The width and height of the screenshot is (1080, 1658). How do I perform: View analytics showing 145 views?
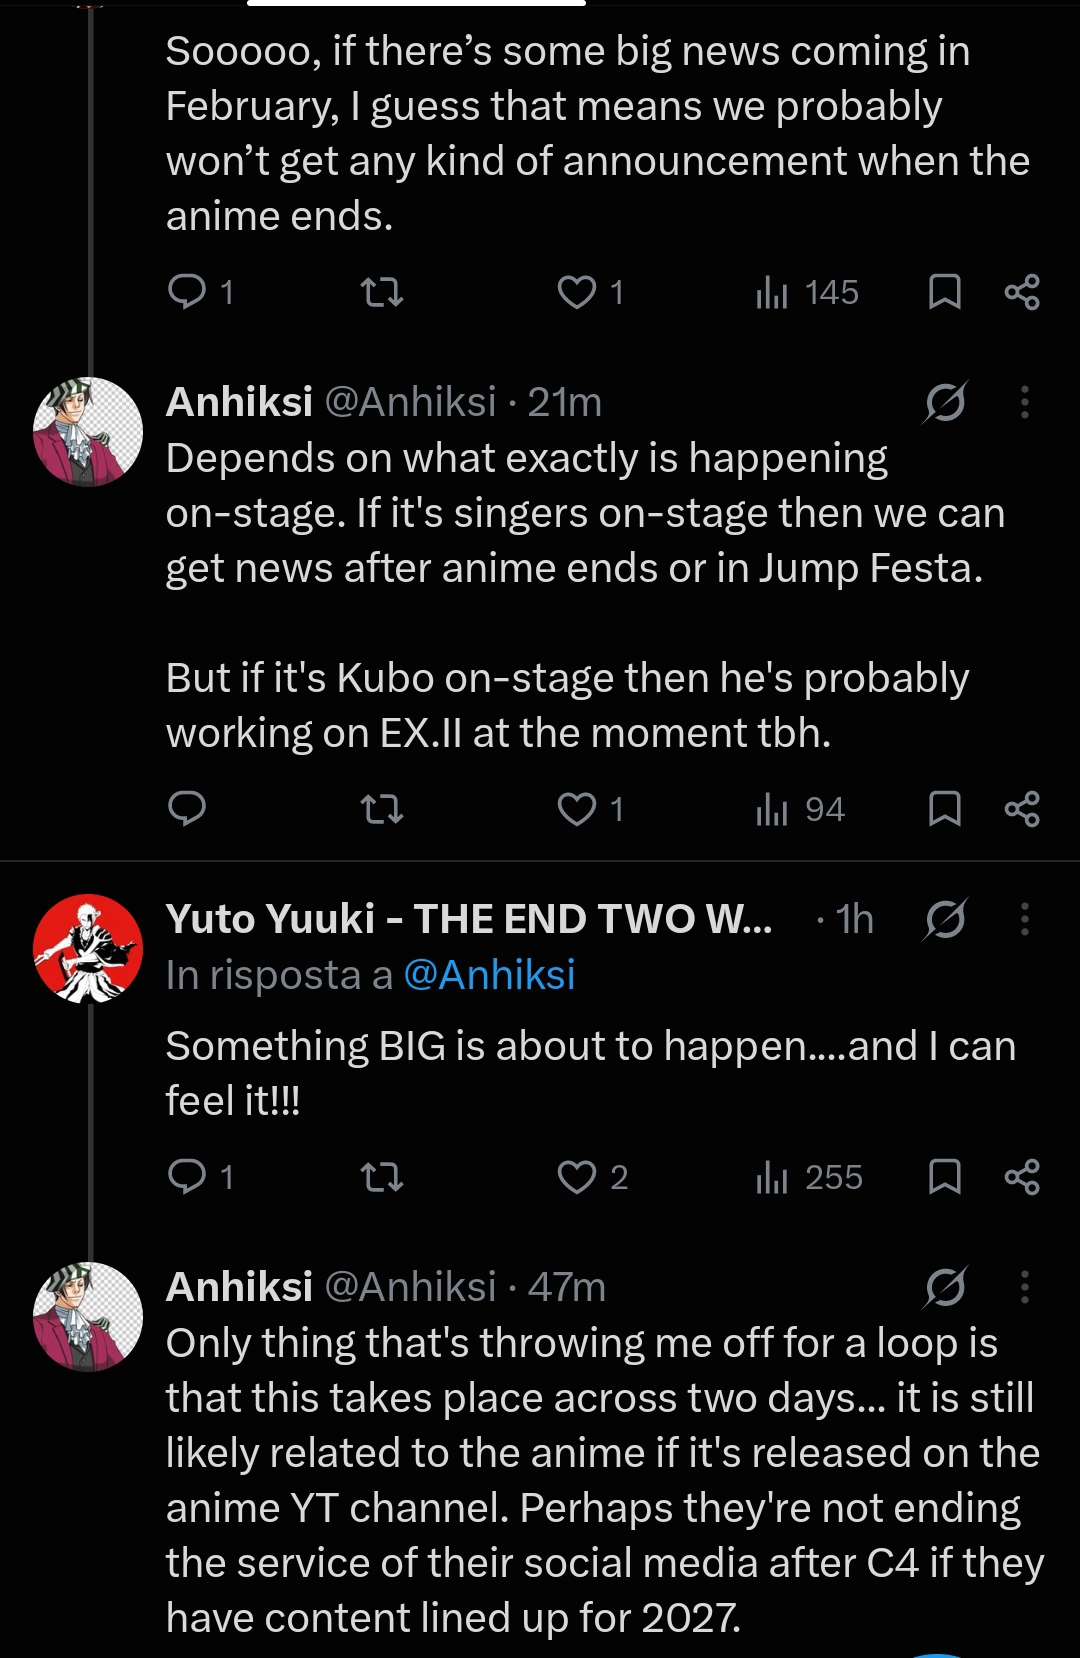click(x=807, y=292)
